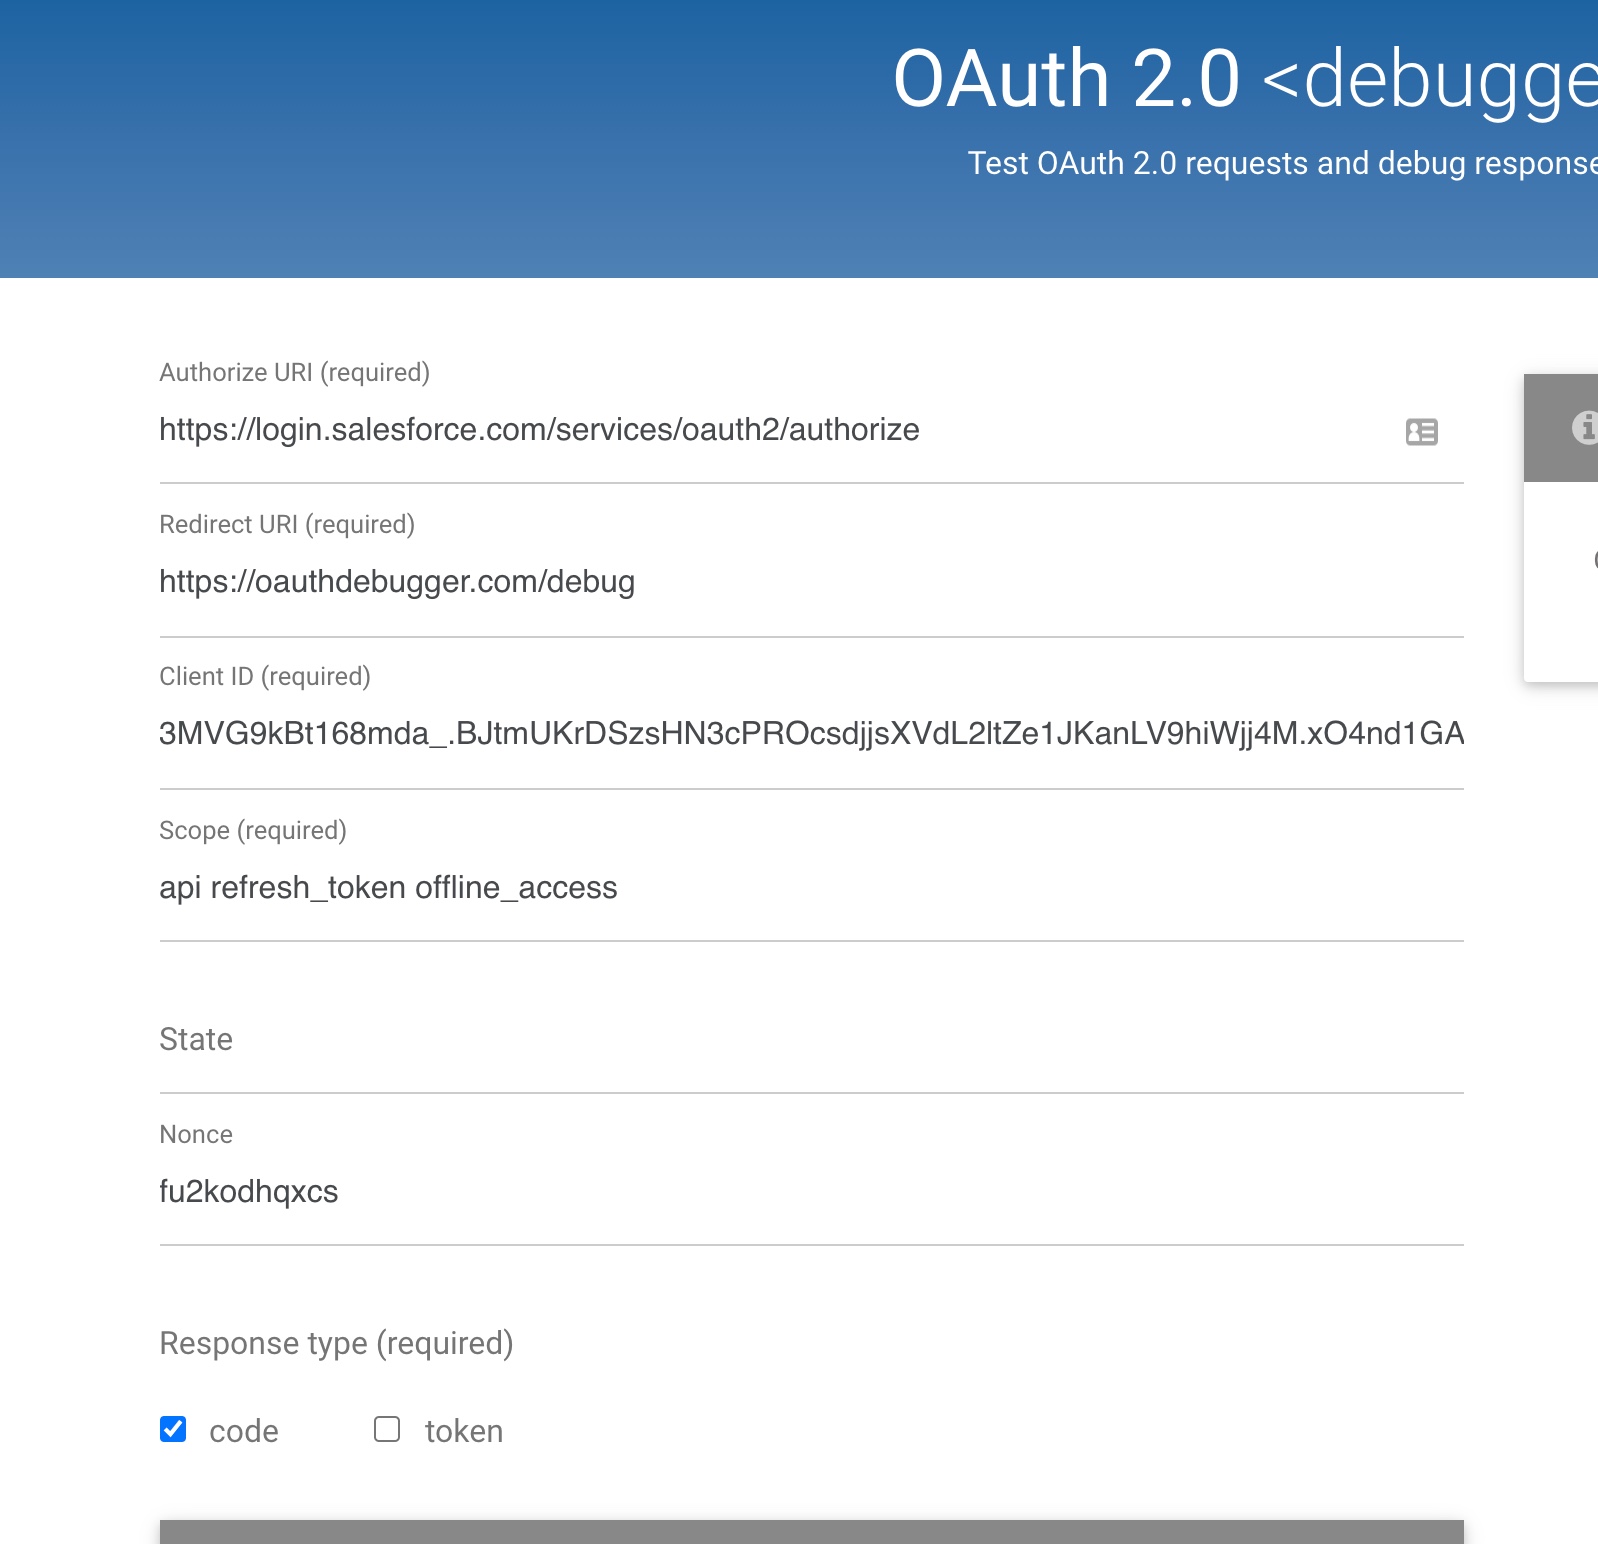Click the 'Redirect URI (required)' label
1598x1544 pixels.
pos(287,525)
